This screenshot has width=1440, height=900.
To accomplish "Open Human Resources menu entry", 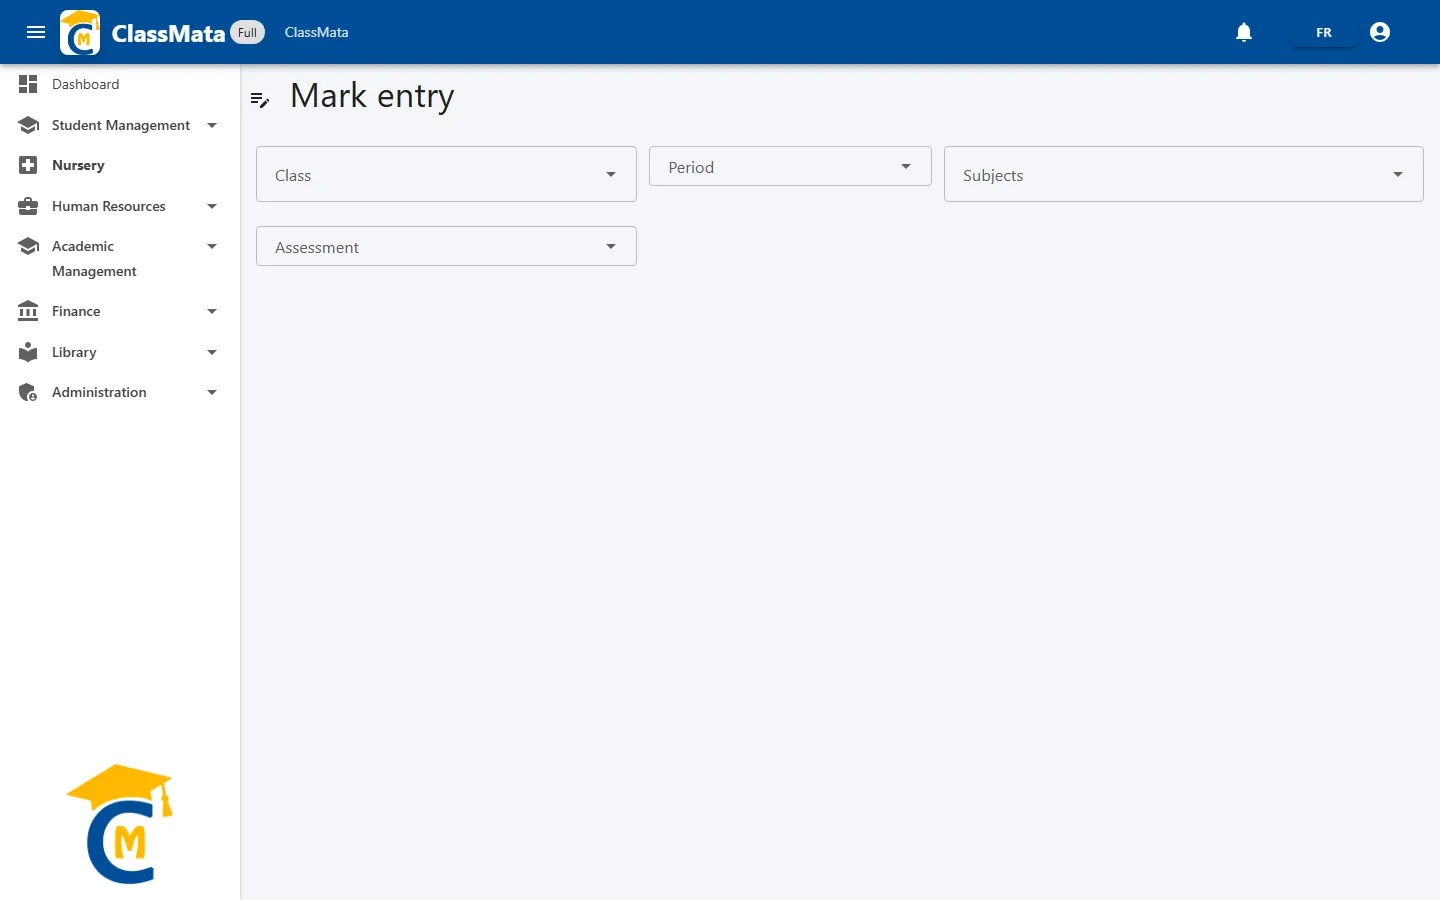I will point(120,206).
